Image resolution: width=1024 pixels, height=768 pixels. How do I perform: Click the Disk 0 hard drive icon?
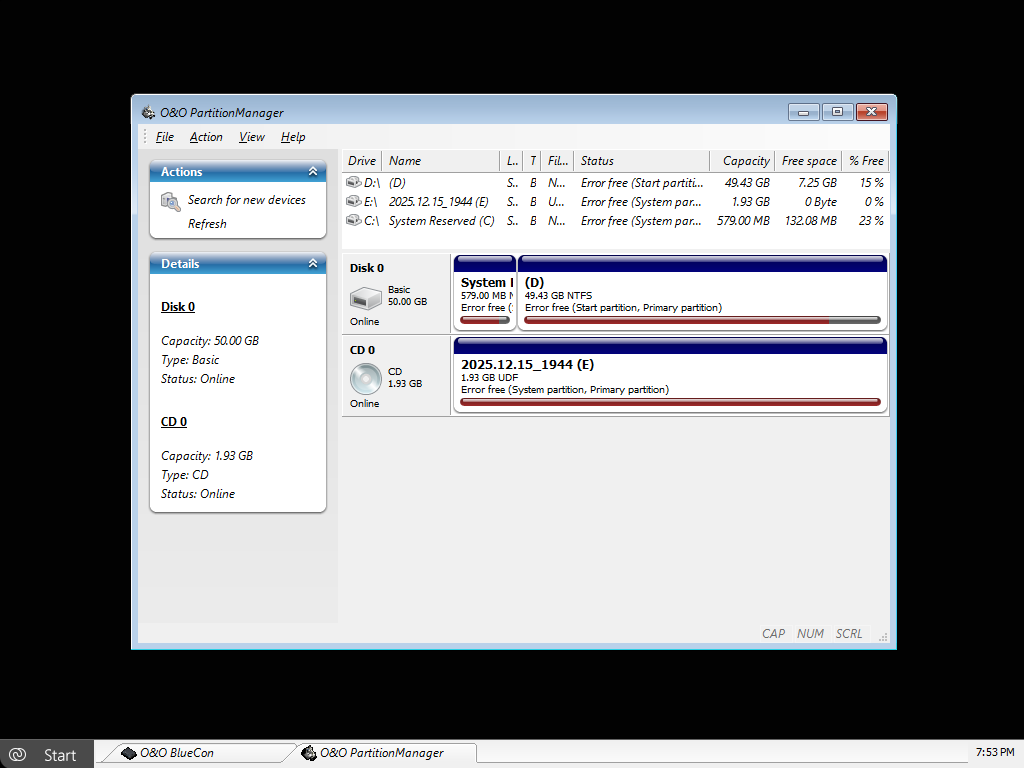pos(365,297)
